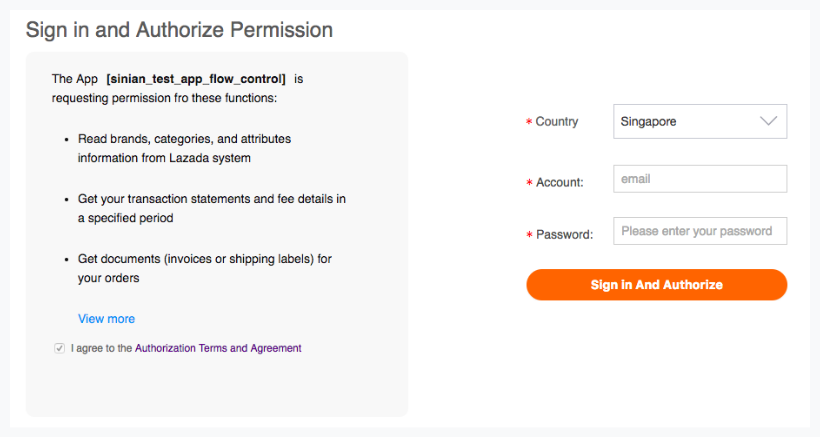This screenshot has width=820, height=437.
Task: Click the Account field label
Action: coord(560,182)
